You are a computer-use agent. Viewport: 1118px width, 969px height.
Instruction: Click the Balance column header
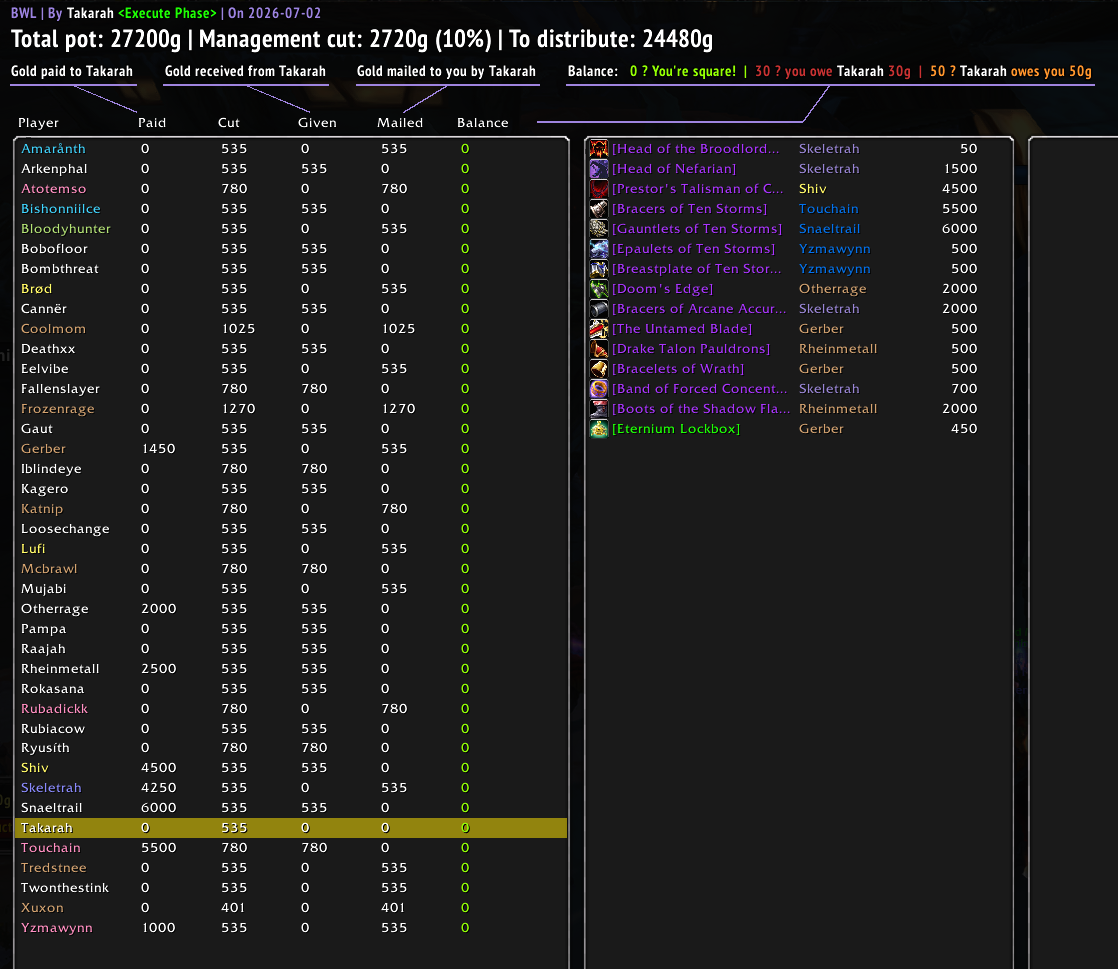pyautogui.click(x=483, y=123)
